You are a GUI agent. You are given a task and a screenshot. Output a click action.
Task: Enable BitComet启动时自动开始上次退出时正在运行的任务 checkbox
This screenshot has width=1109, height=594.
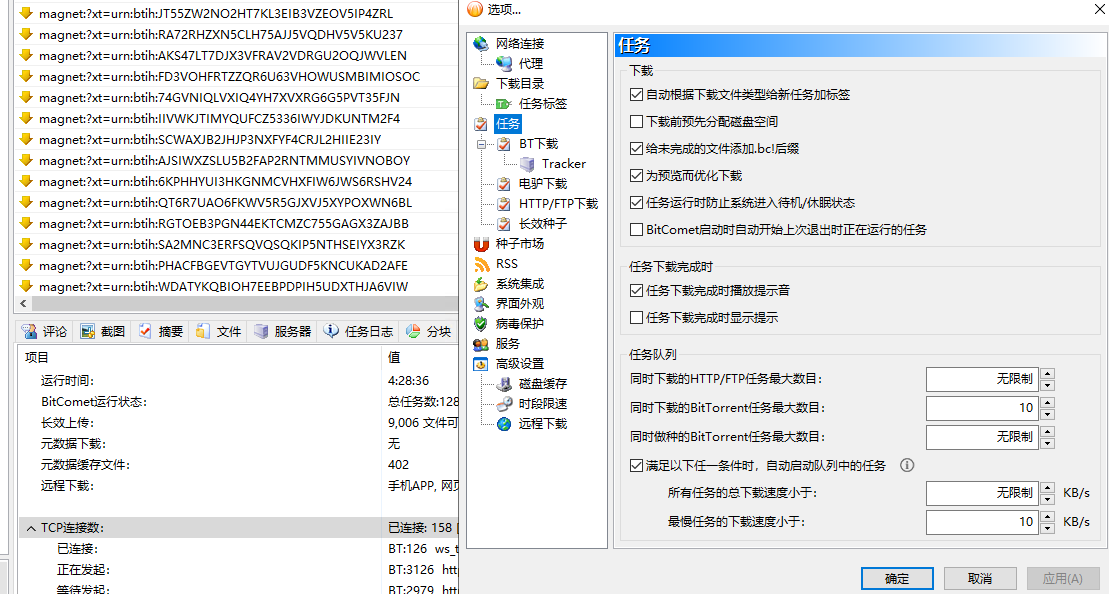point(636,230)
